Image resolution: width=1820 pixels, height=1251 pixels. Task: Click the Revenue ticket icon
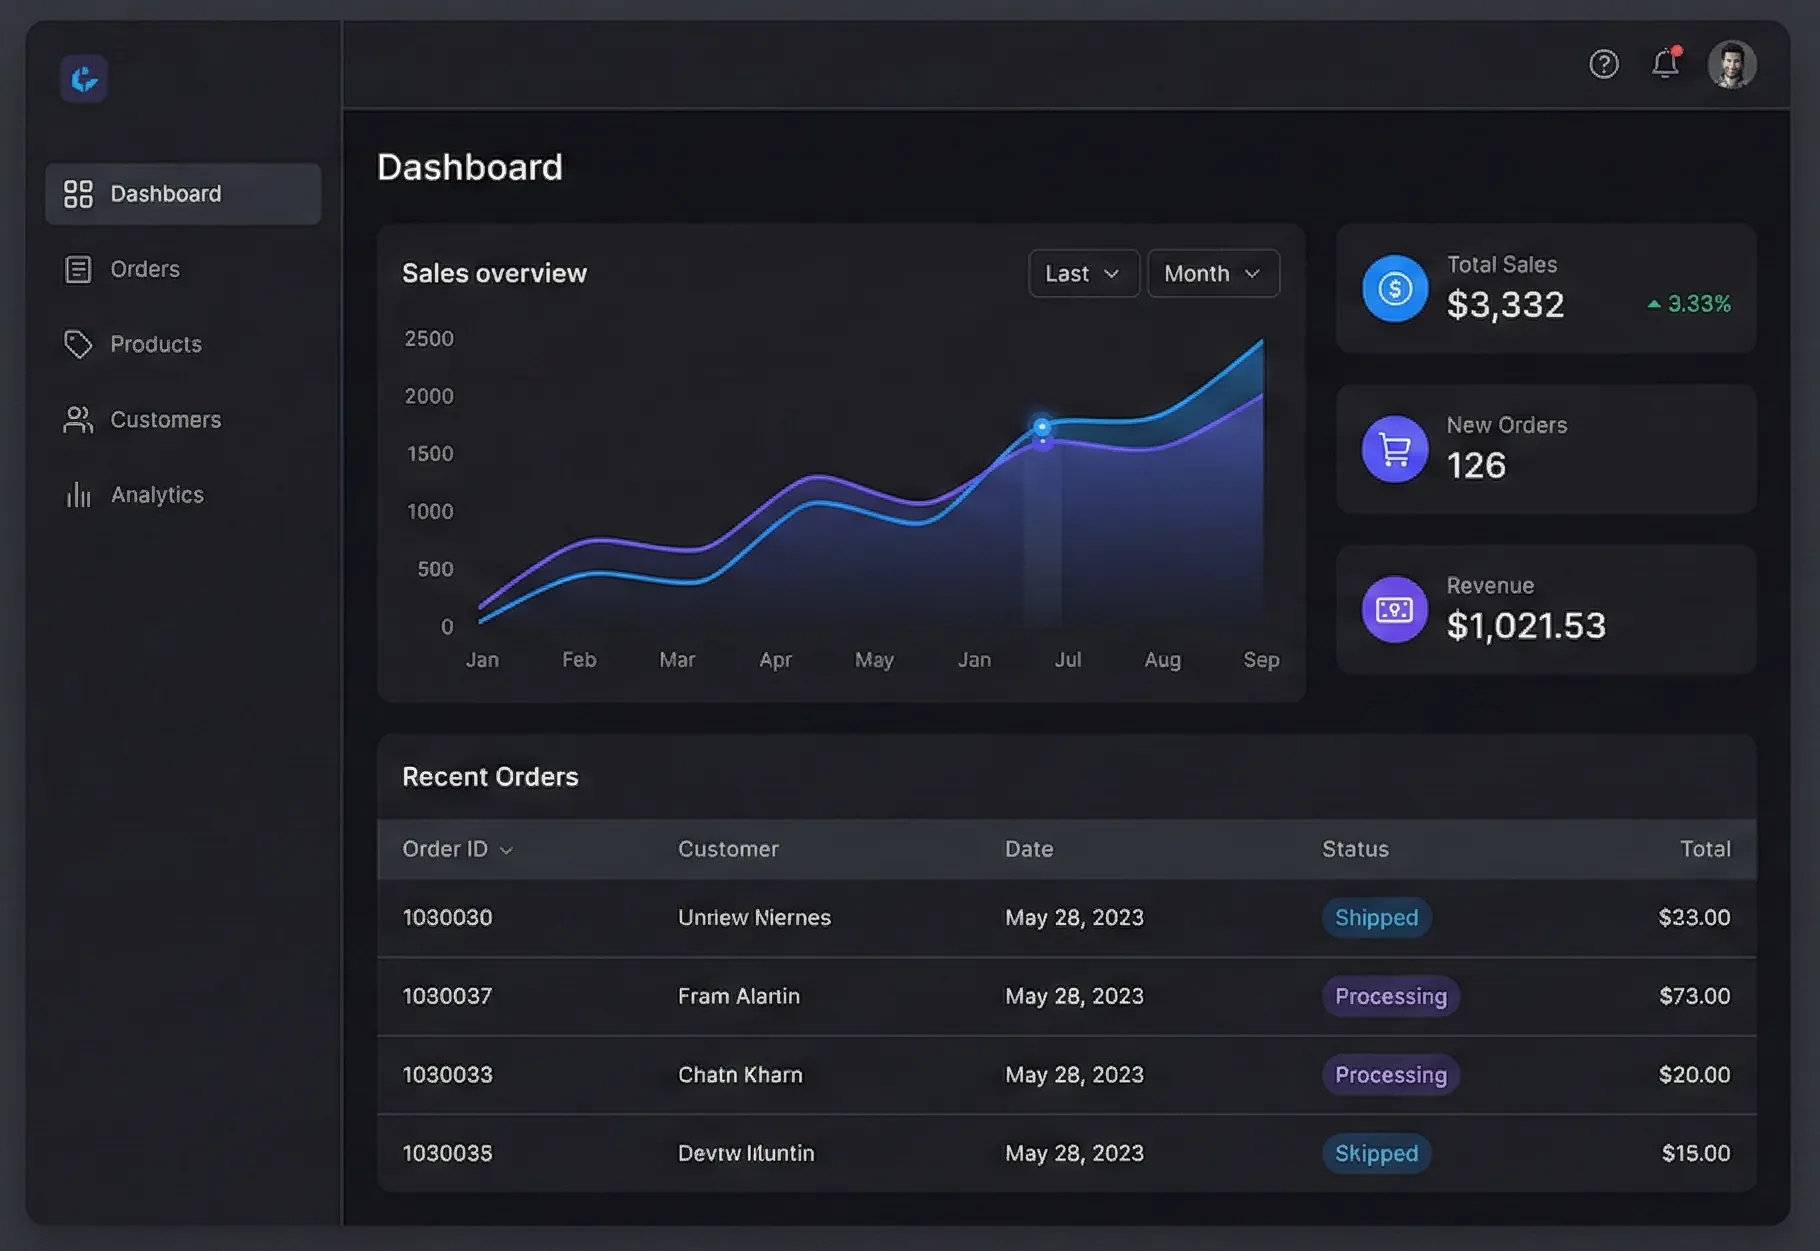pos(1394,609)
